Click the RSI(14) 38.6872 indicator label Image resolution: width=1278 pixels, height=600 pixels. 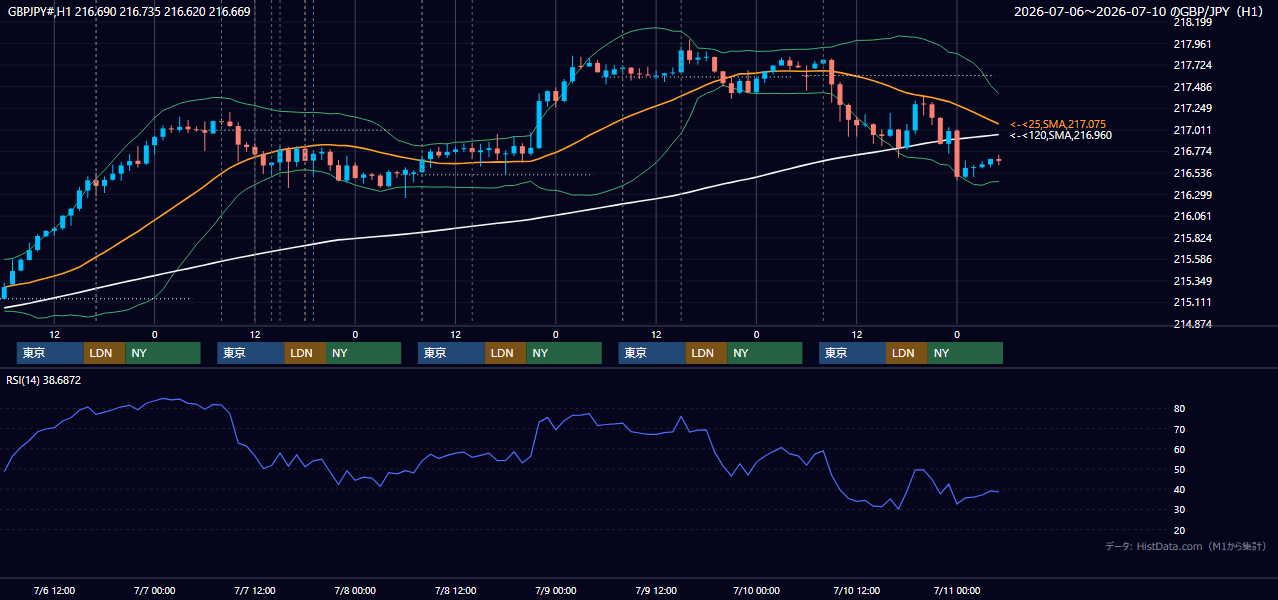(44, 380)
